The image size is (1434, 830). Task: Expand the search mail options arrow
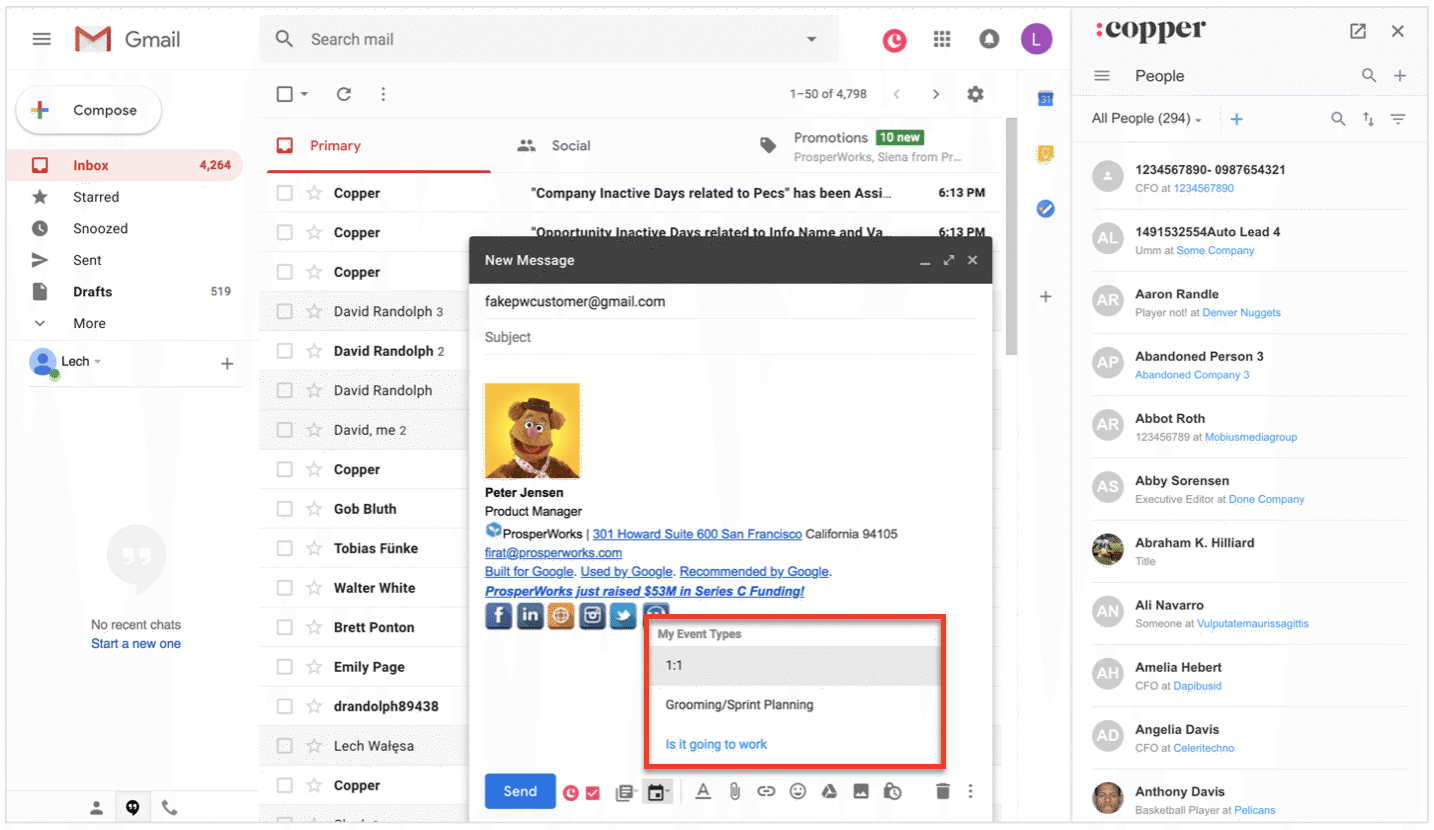[811, 39]
